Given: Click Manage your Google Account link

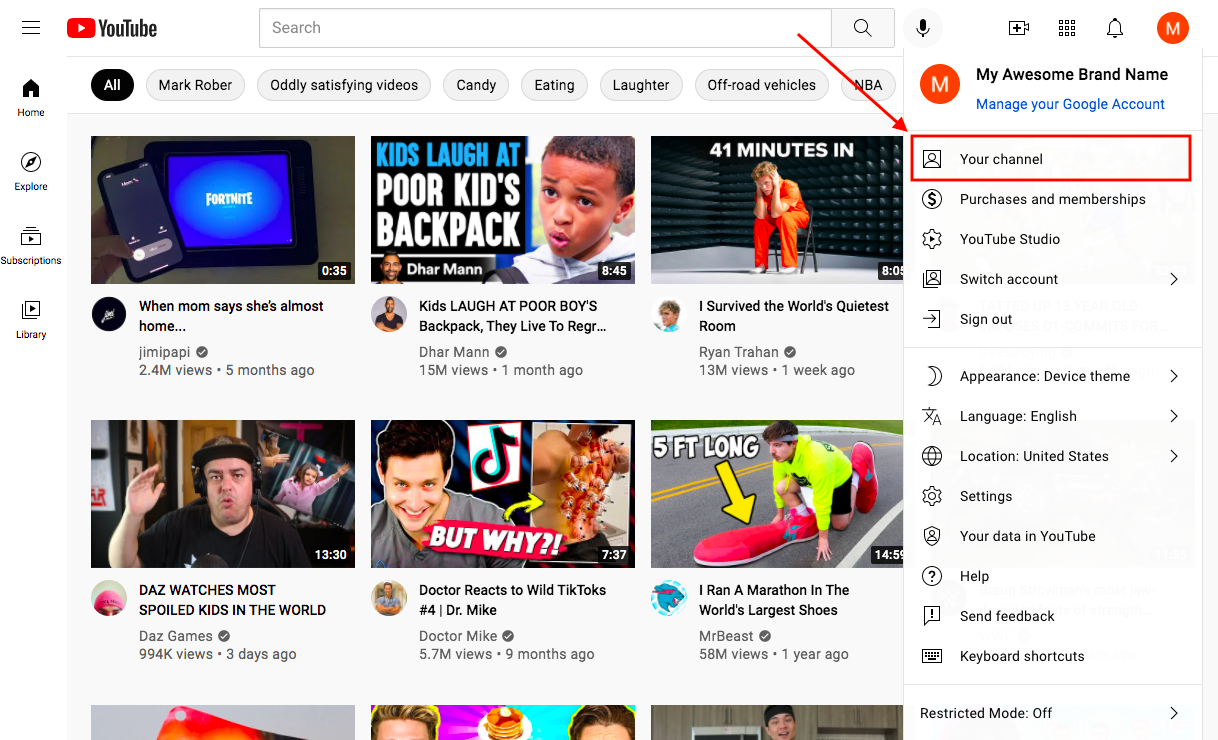Looking at the screenshot, I should pyautogui.click(x=1070, y=104).
